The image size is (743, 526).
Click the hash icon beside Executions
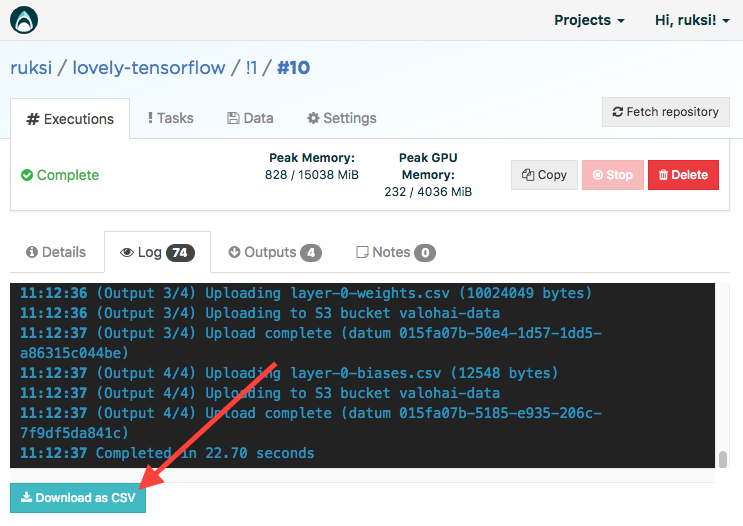[x=33, y=119]
